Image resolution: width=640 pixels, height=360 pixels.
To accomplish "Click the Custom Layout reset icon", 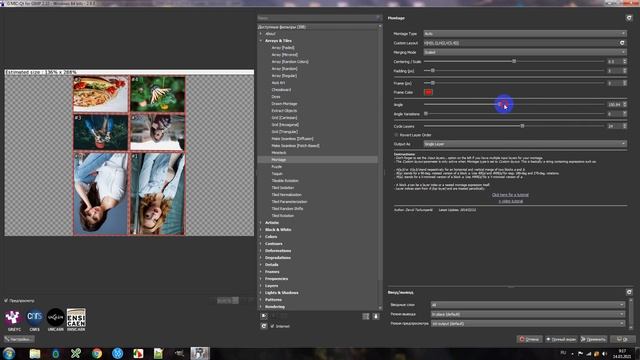I will click(622, 43).
